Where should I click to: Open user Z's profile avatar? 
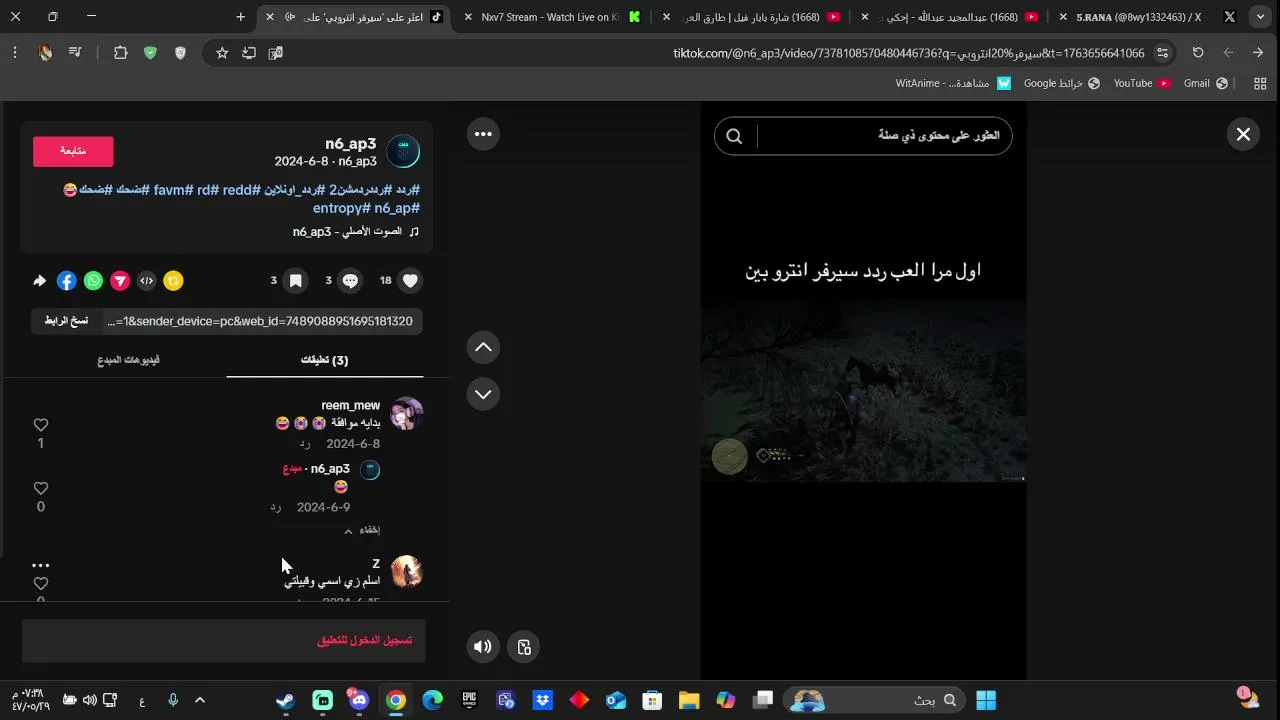406,572
